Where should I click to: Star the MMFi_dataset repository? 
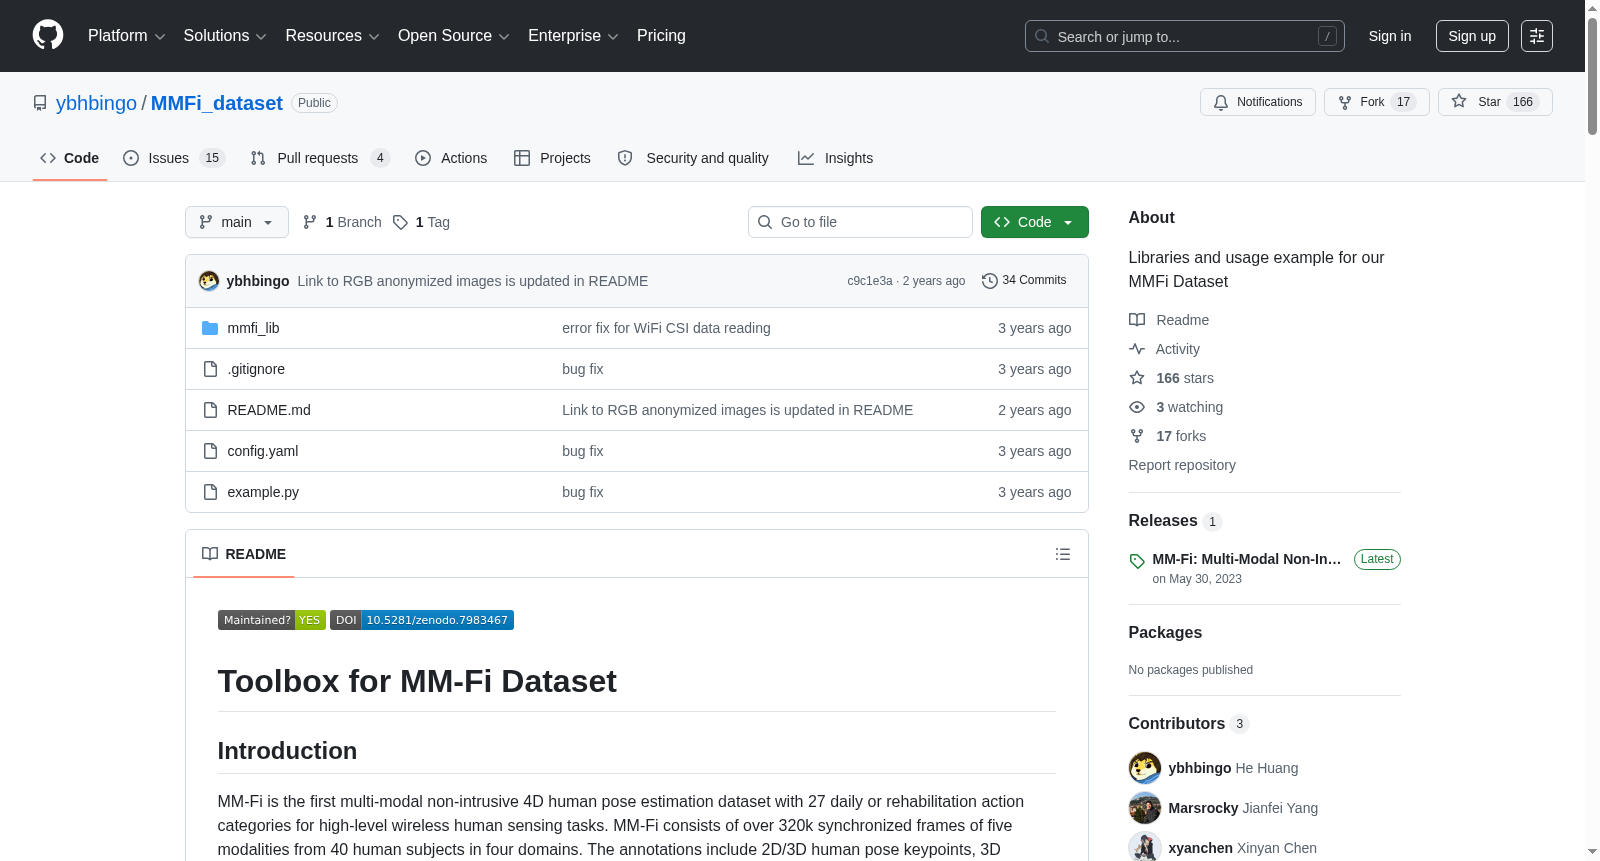click(1495, 102)
